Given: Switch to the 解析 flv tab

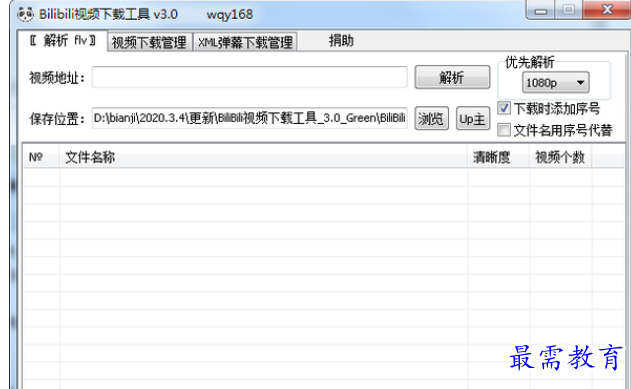Looking at the screenshot, I should [63, 41].
